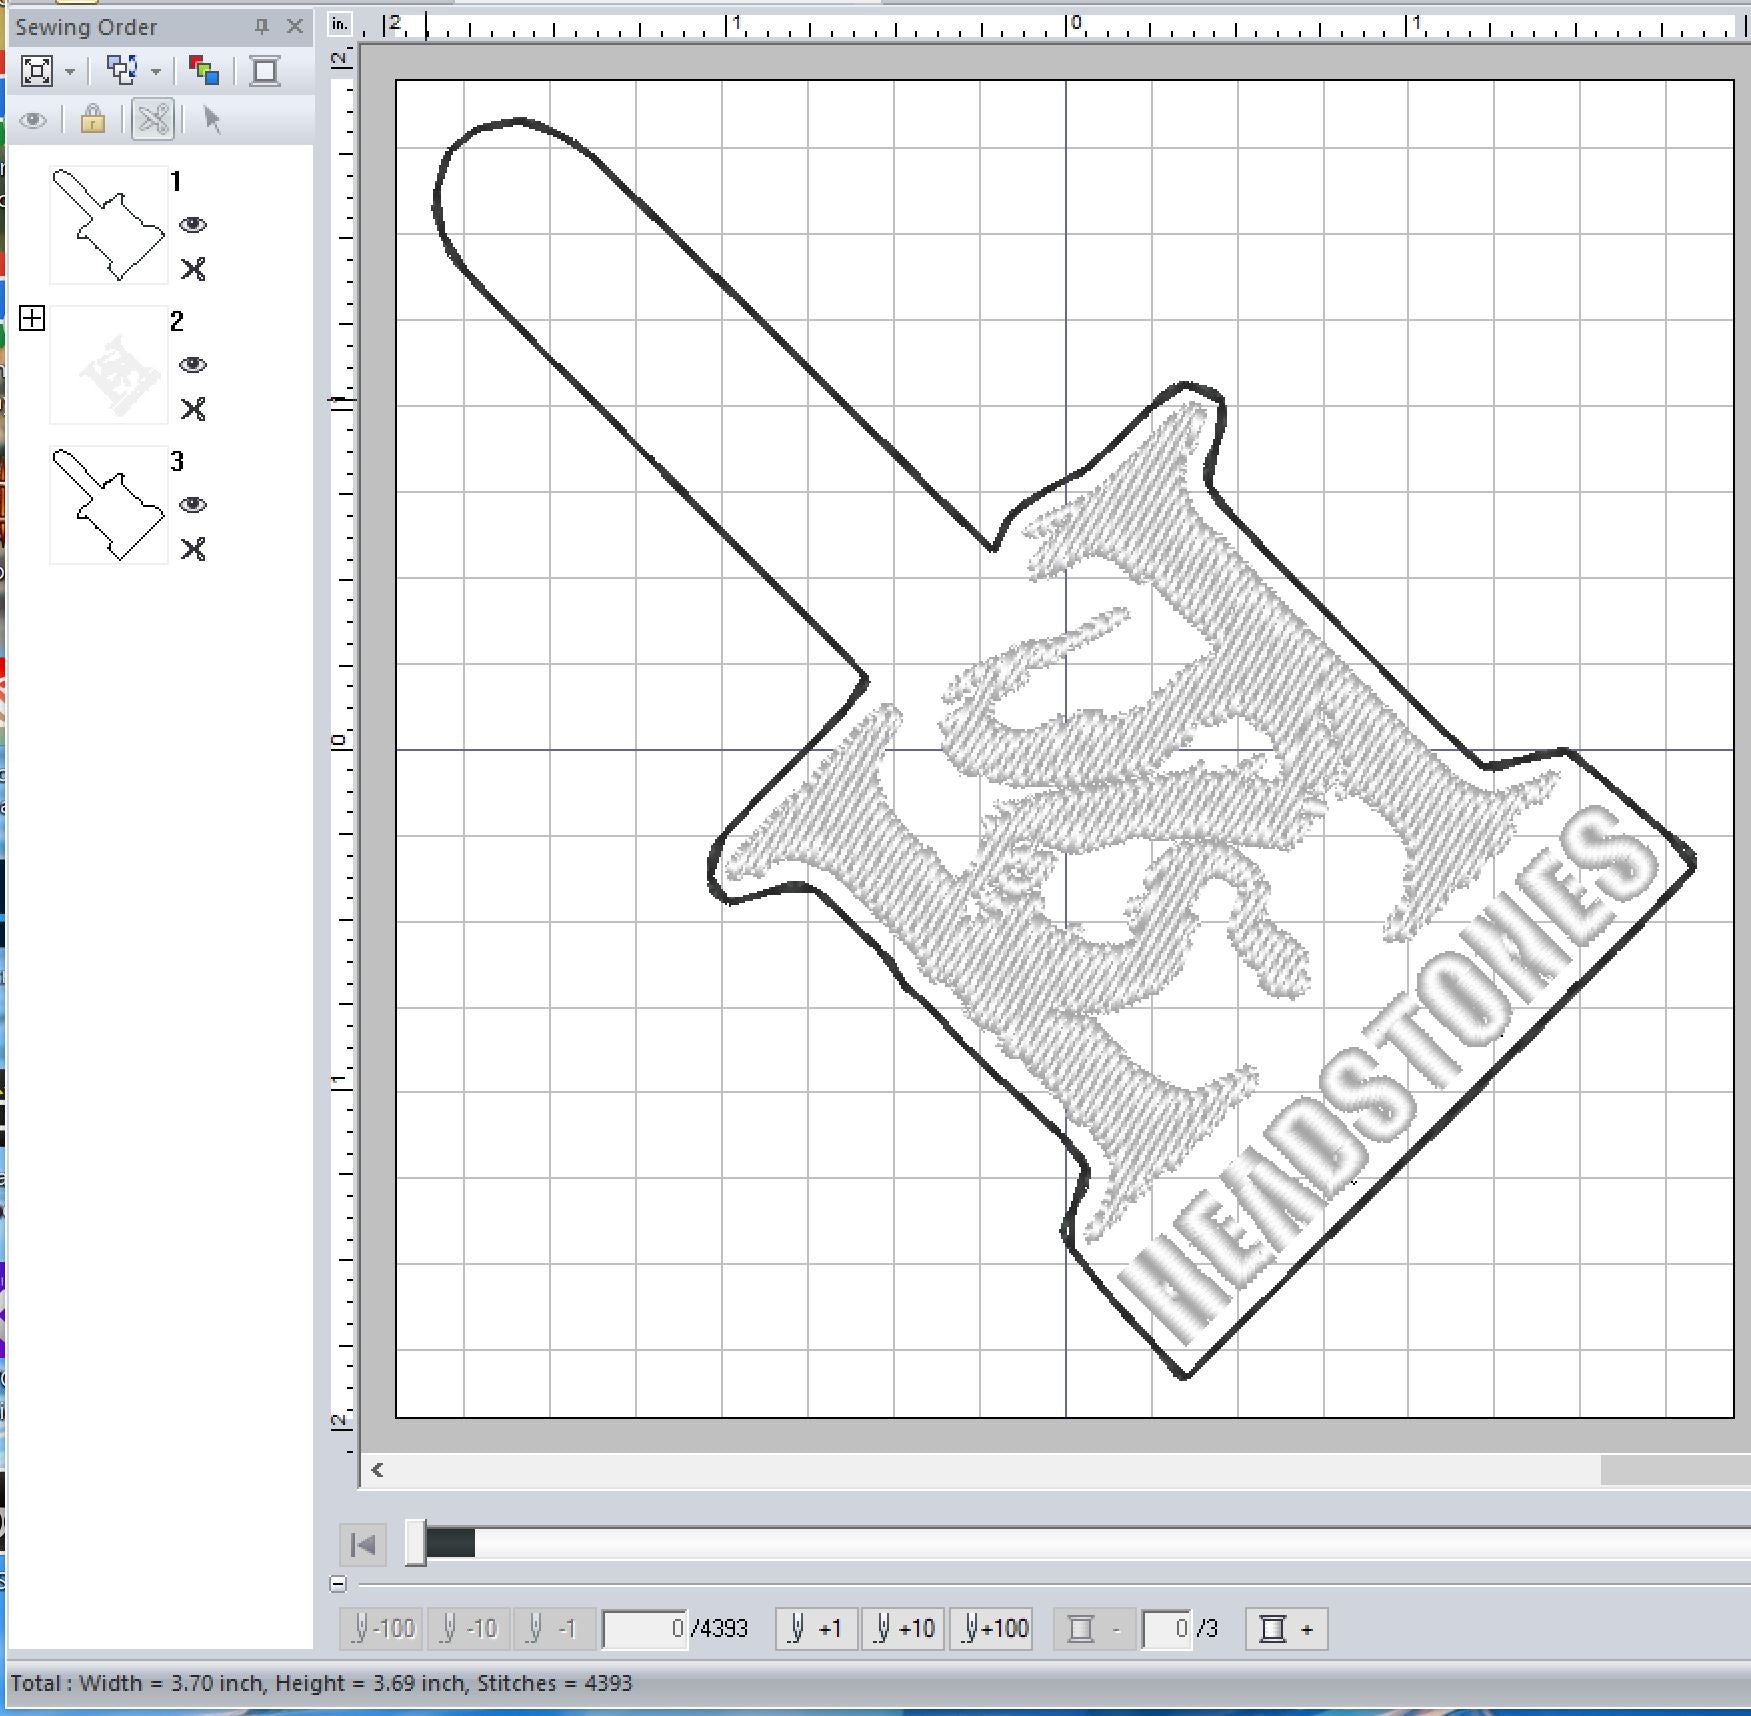The height and width of the screenshot is (1716, 1751).
Task: Open dropdown arrow next to overlapping squares icon
Action: (x=155, y=72)
